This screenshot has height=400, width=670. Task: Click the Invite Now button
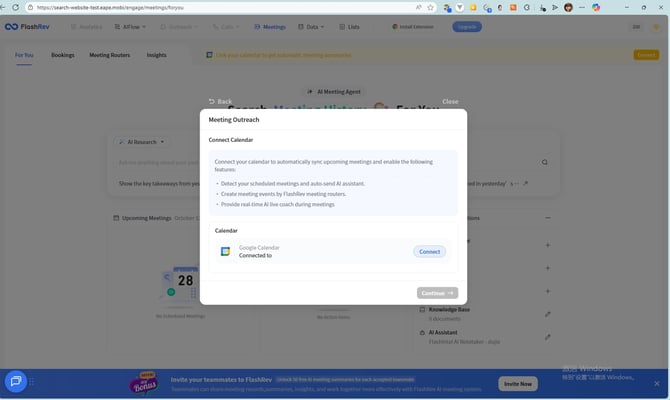point(518,383)
